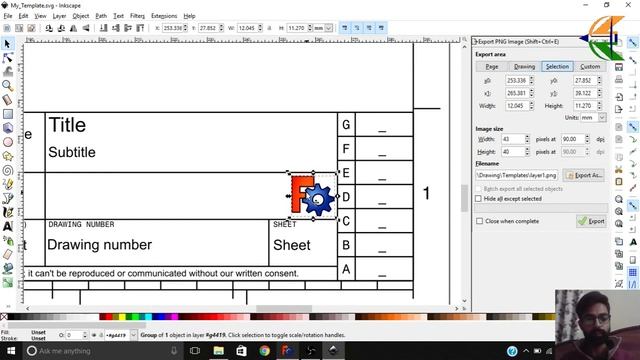This screenshot has width=640, height=360.
Task: Adjust the export image Width spinner
Action: click(527, 139)
